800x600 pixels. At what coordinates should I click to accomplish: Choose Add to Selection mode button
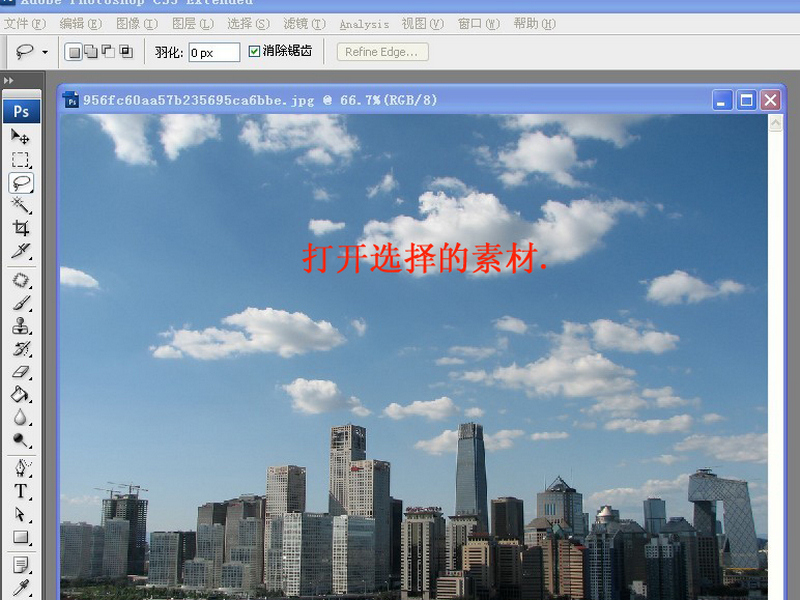[x=91, y=52]
